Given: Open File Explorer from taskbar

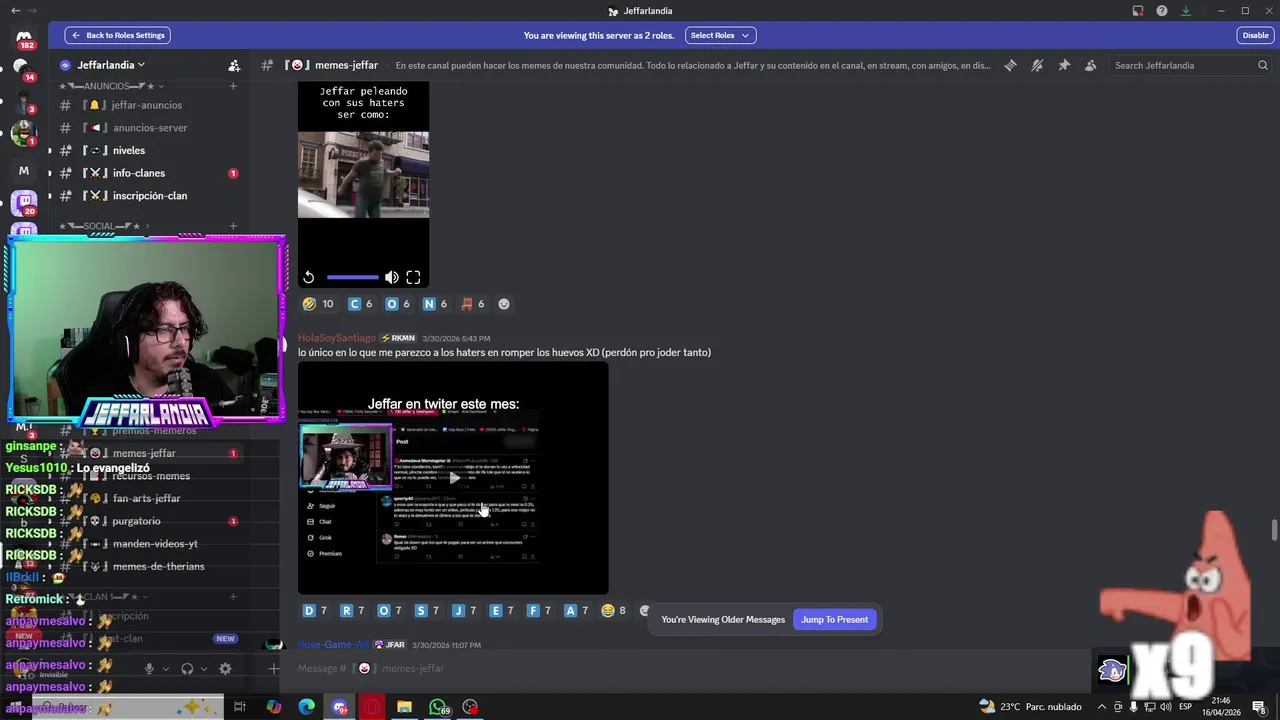Looking at the screenshot, I should pyautogui.click(x=404, y=707).
